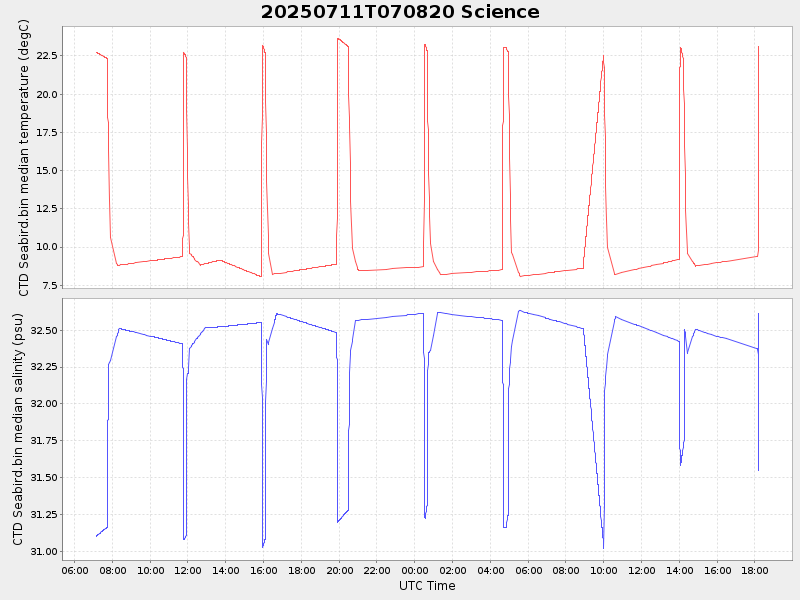This screenshot has width=800, height=600.
Task: Click the 31.75 salinity tick label
Action: point(44,440)
